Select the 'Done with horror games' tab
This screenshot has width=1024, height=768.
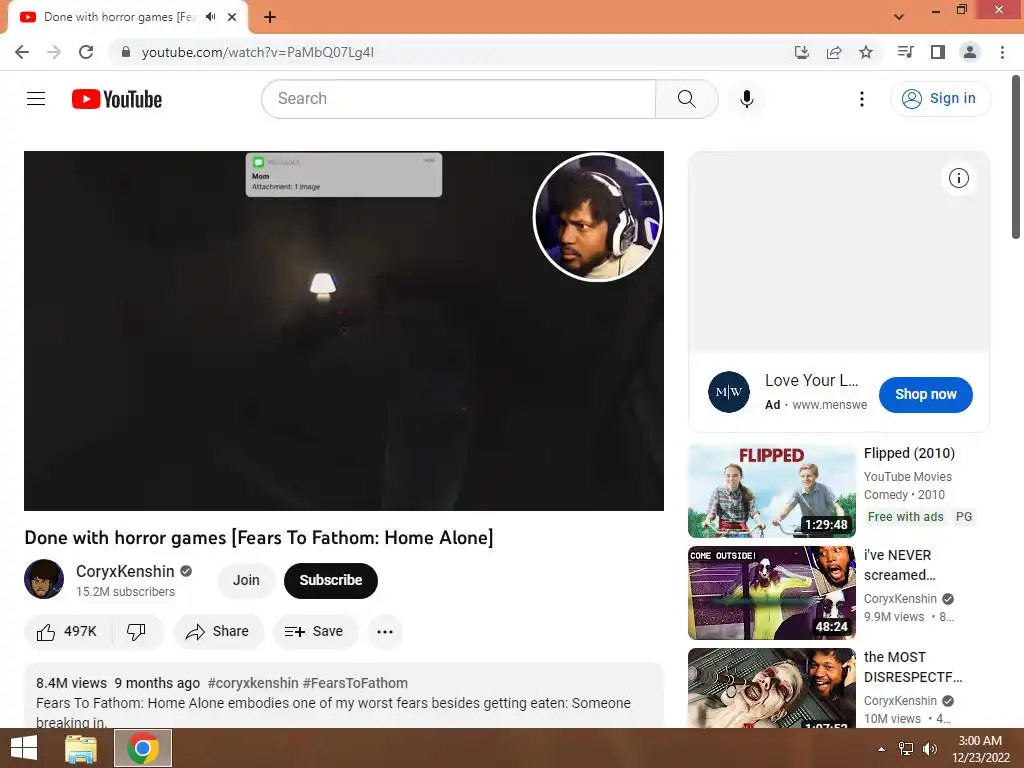(x=118, y=17)
